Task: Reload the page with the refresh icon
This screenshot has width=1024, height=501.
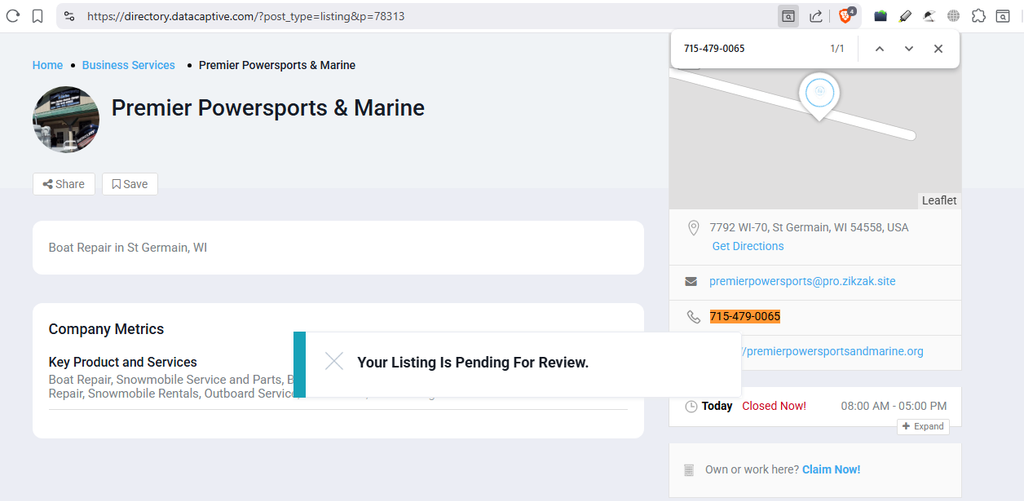Action: tap(12, 16)
